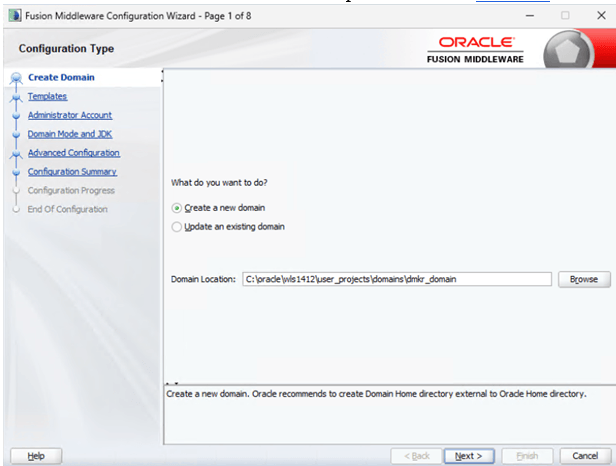The image size is (616, 466).
Task: Click the Domain Location label
Action: pyautogui.click(x=203, y=279)
